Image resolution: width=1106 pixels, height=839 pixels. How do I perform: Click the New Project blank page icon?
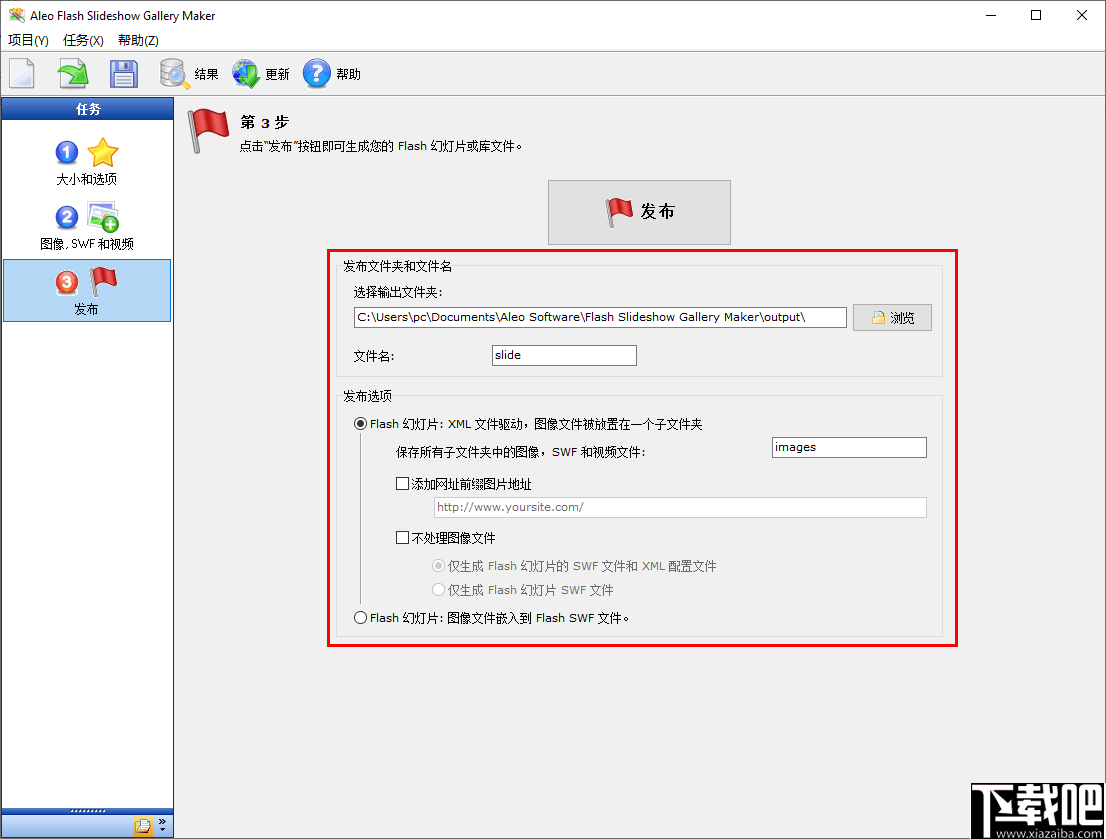click(22, 73)
